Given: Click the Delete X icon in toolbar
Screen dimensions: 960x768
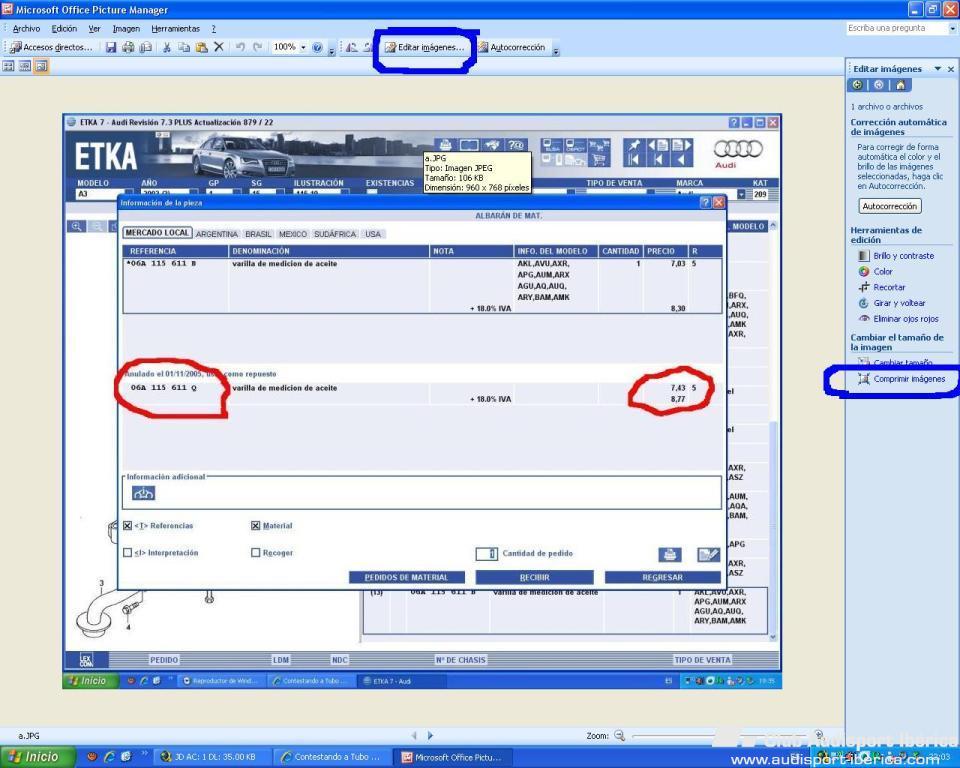Looking at the screenshot, I should [x=219, y=47].
